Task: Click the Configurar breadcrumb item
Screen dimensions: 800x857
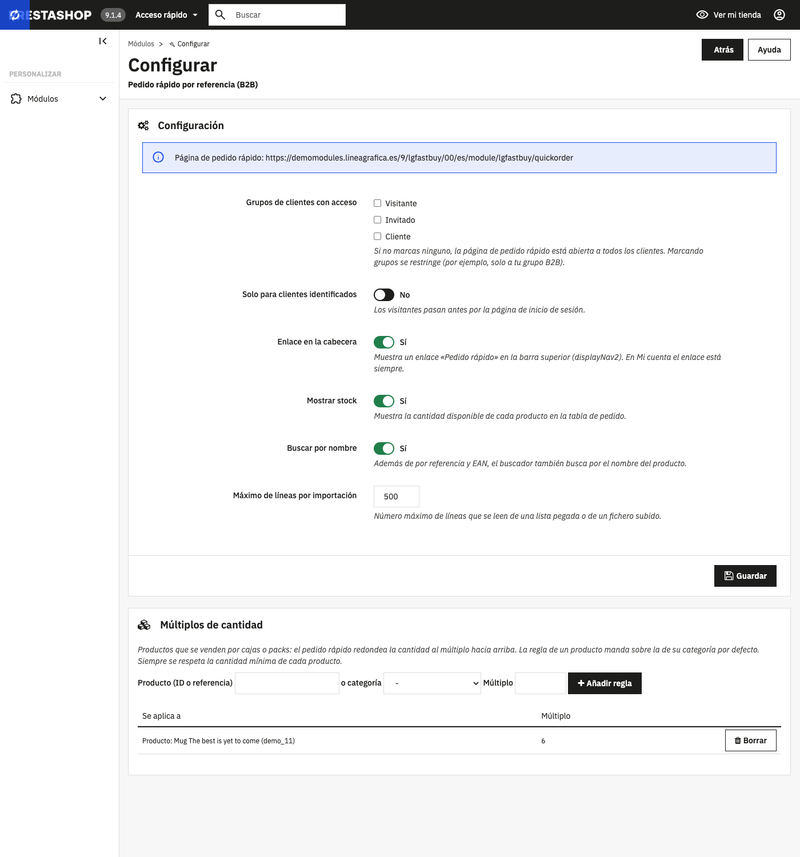Action: pos(190,44)
